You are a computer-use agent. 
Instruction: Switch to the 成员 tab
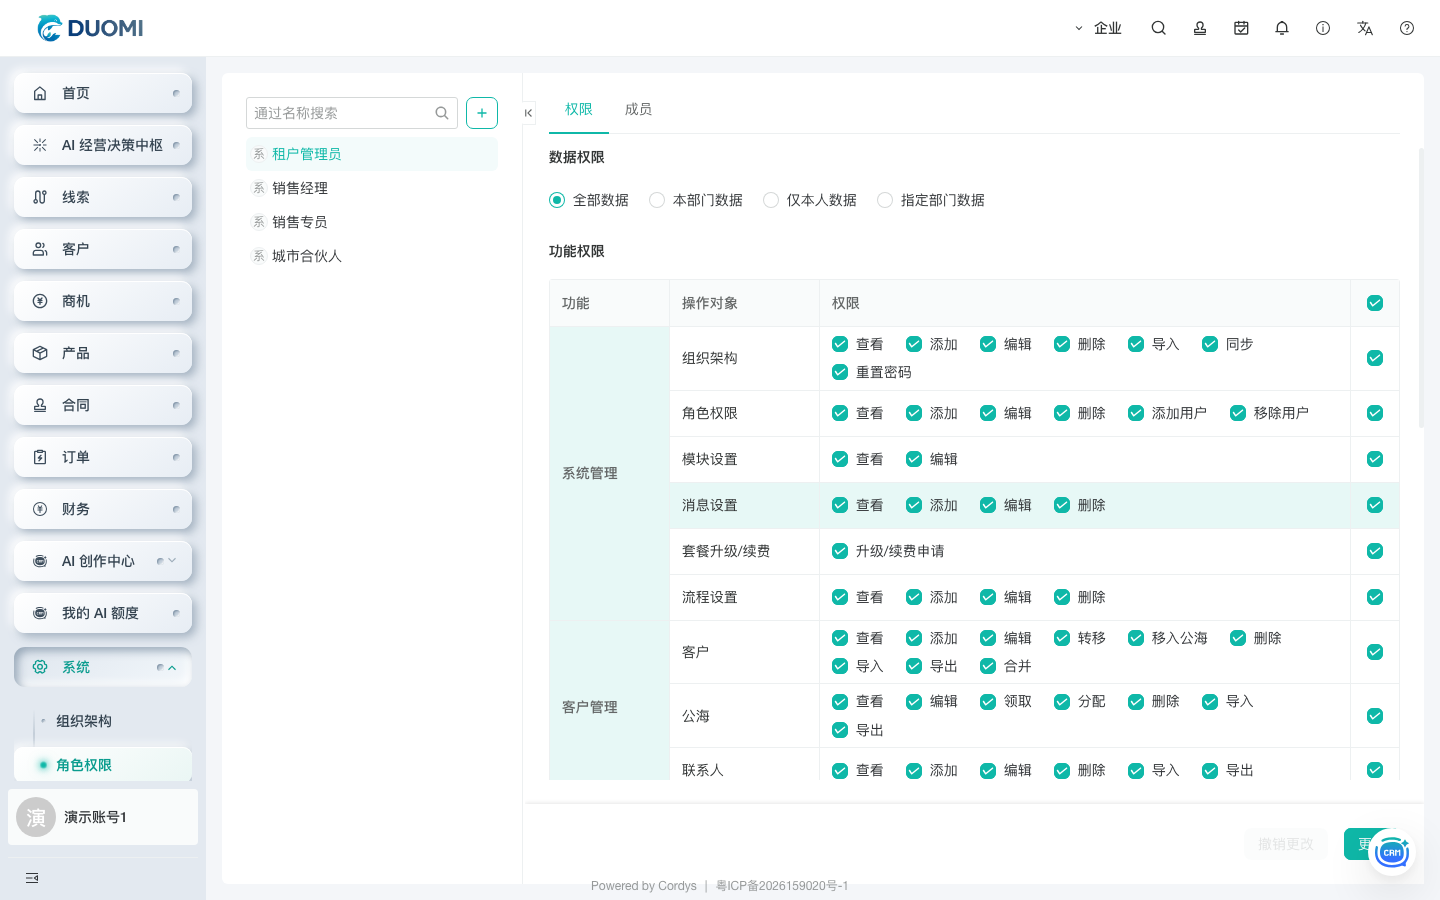pos(639,109)
